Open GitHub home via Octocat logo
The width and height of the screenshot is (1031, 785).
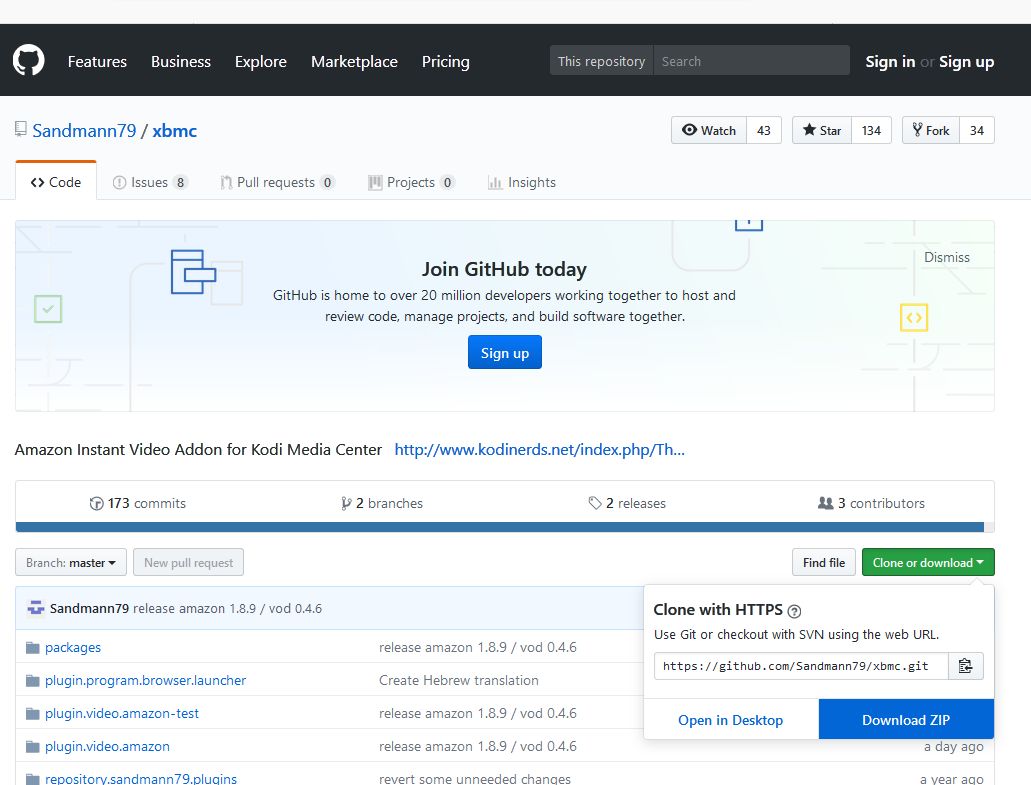tap(28, 60)
